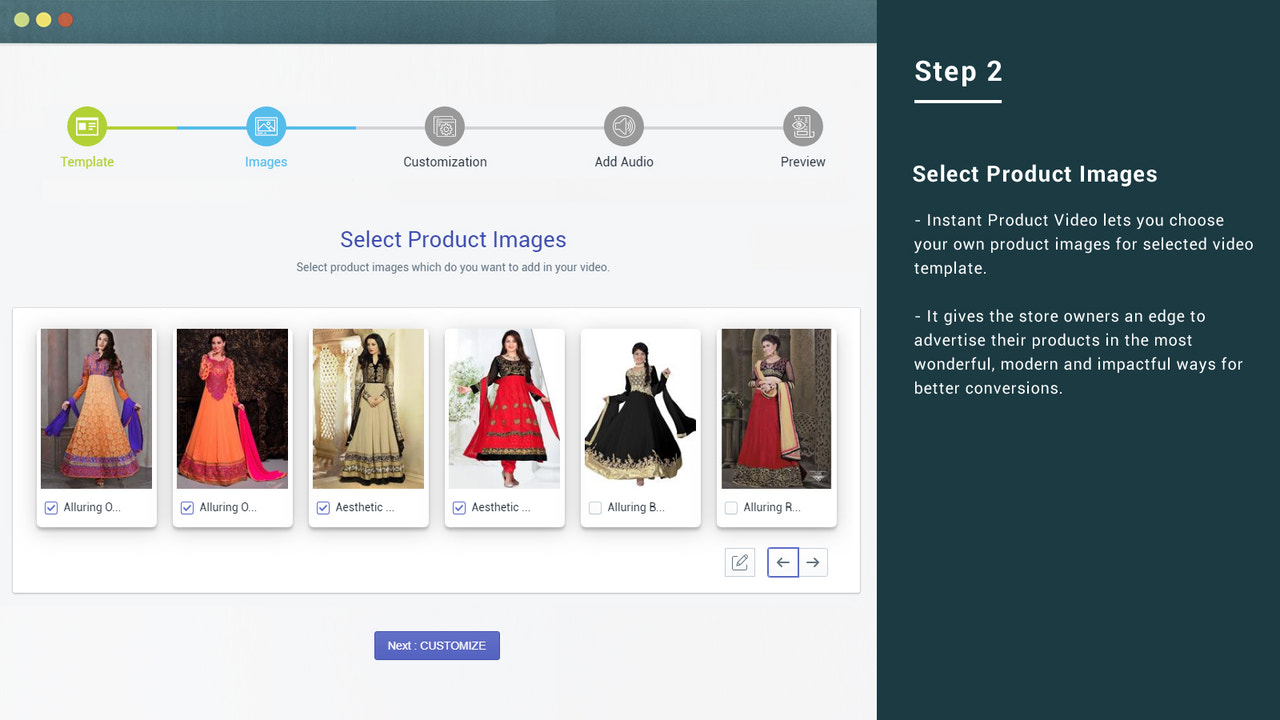Switch to the Template step label
The height and width of the screenshot is (720, 1280).
coord(87,161)
